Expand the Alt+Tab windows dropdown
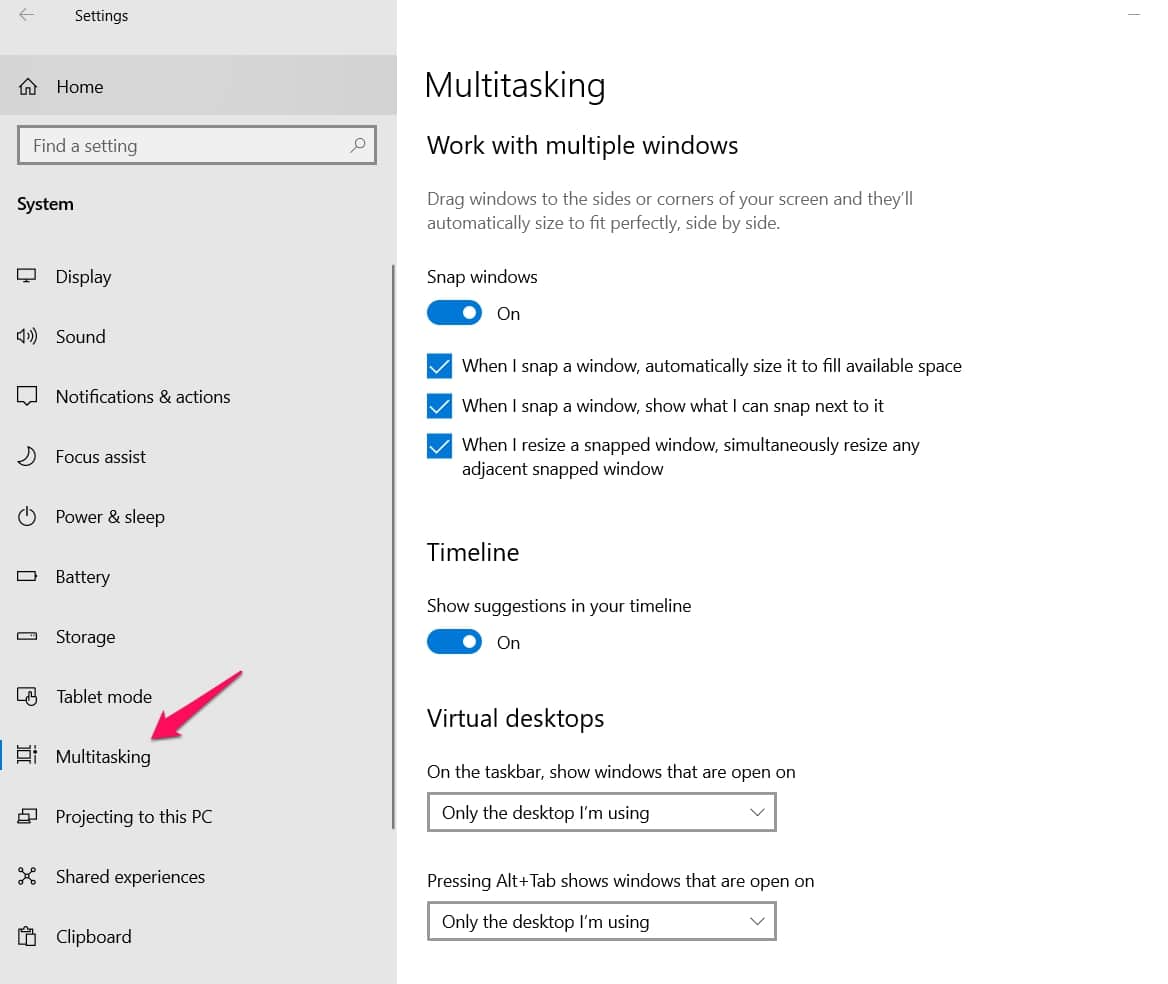The width and height of the screenshot is (1168, 984). [x=602, y=921]
